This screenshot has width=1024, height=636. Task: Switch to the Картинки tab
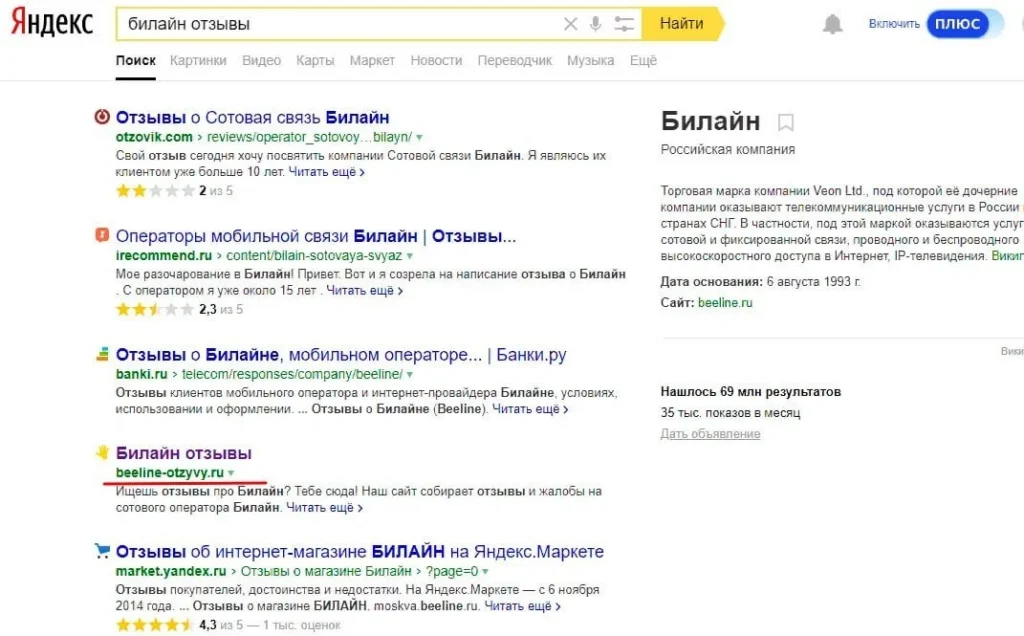(x=198, y=61)
